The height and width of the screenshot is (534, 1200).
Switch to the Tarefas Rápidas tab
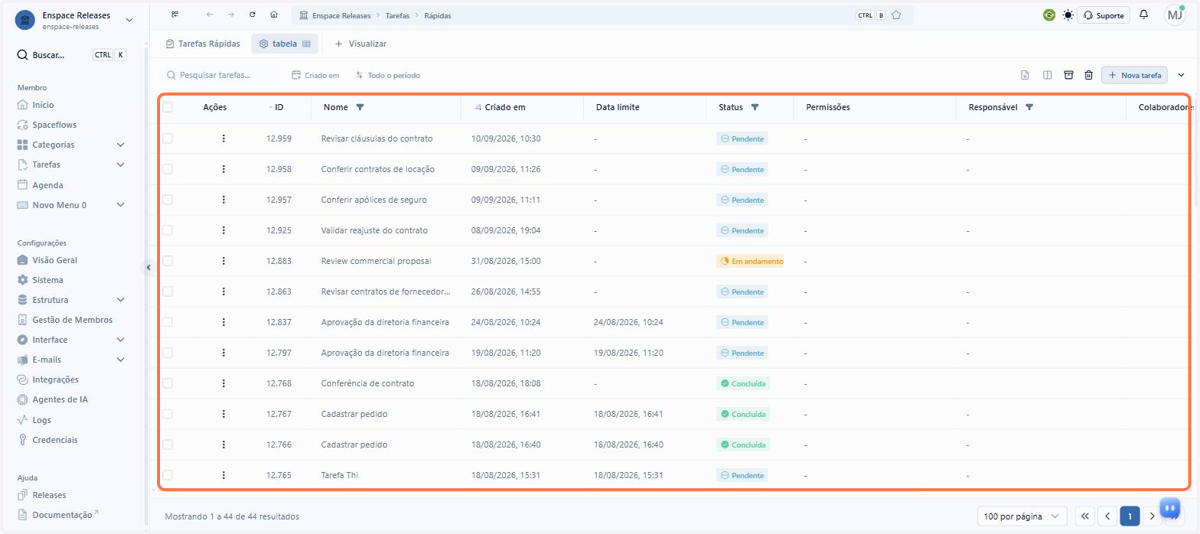pos(203,44)
